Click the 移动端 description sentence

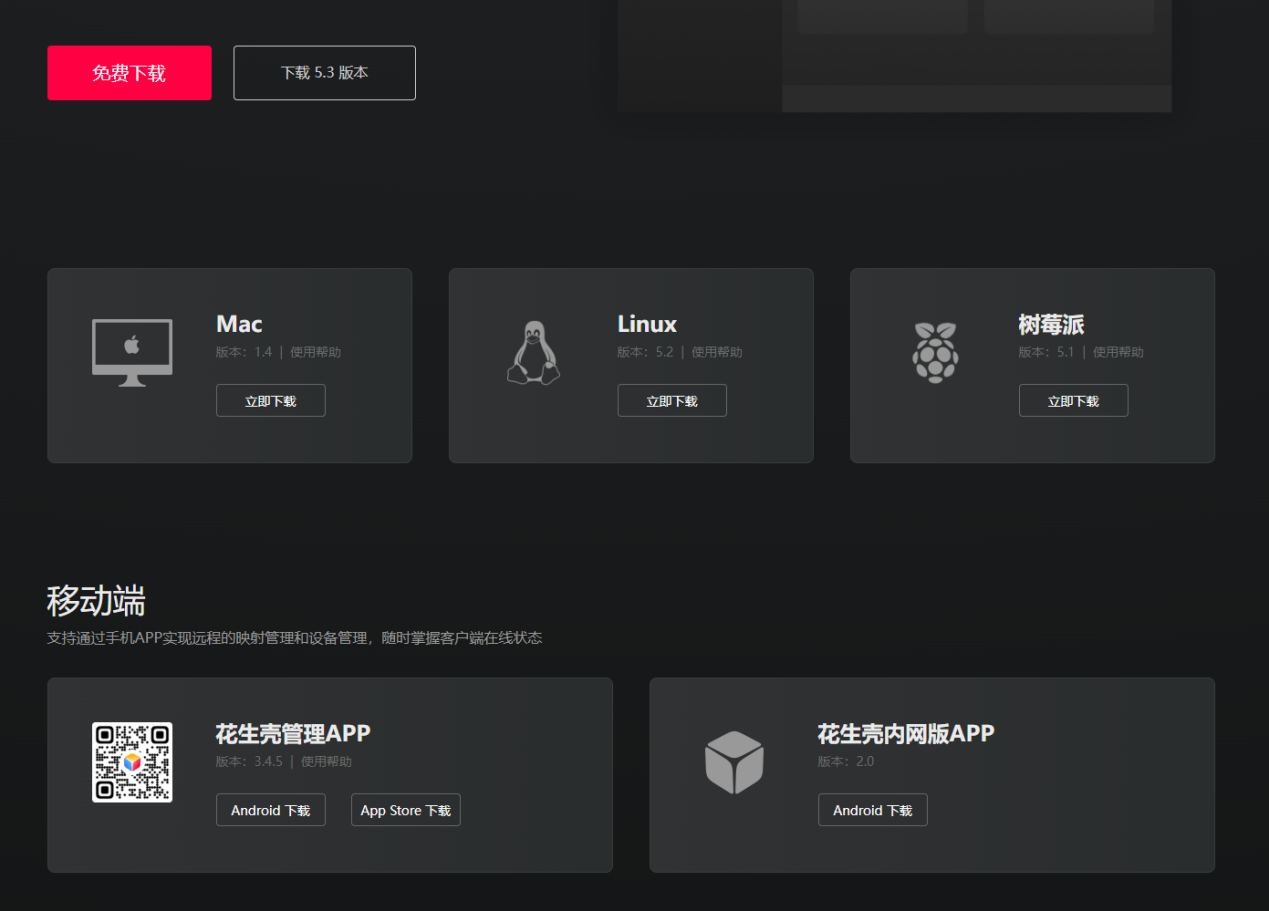click(x=295, y=638)
